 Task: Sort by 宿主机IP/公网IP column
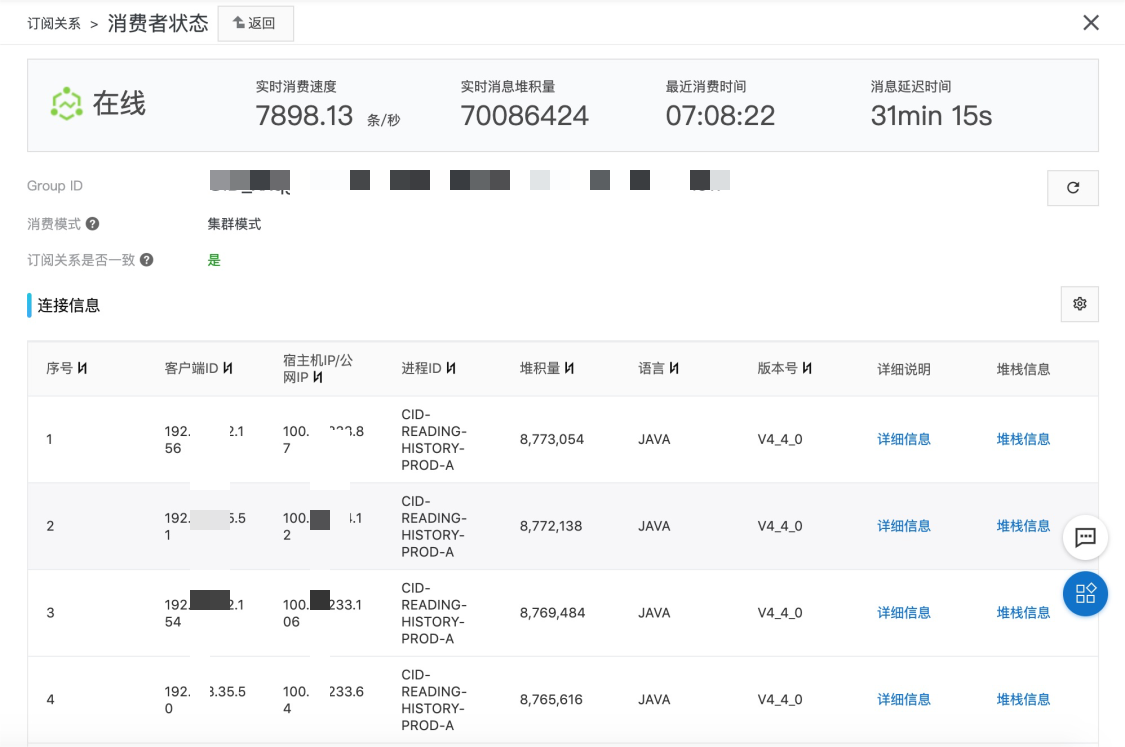[x=318, y=377]
